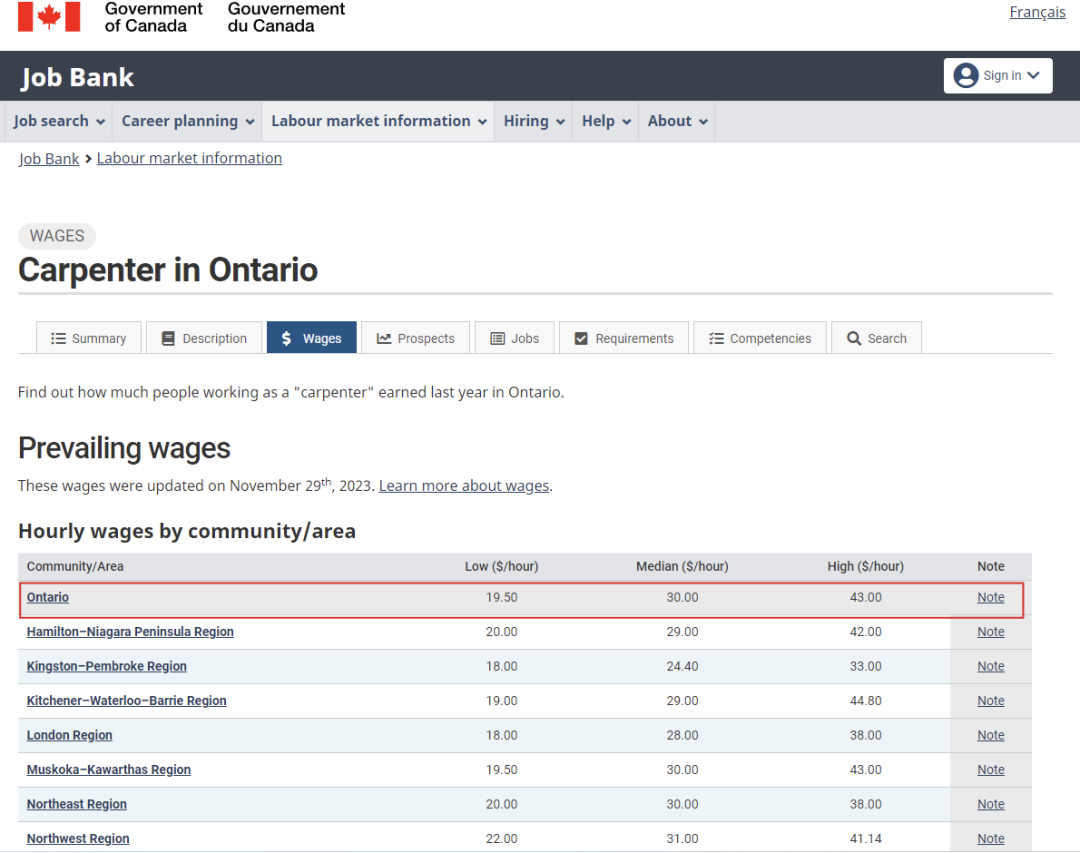Image resolution: width=1080 pixels, height=853 pixels.
Task: Click Note link for Hamilton–Niagara Peninsula
Action: coord(990,632)
